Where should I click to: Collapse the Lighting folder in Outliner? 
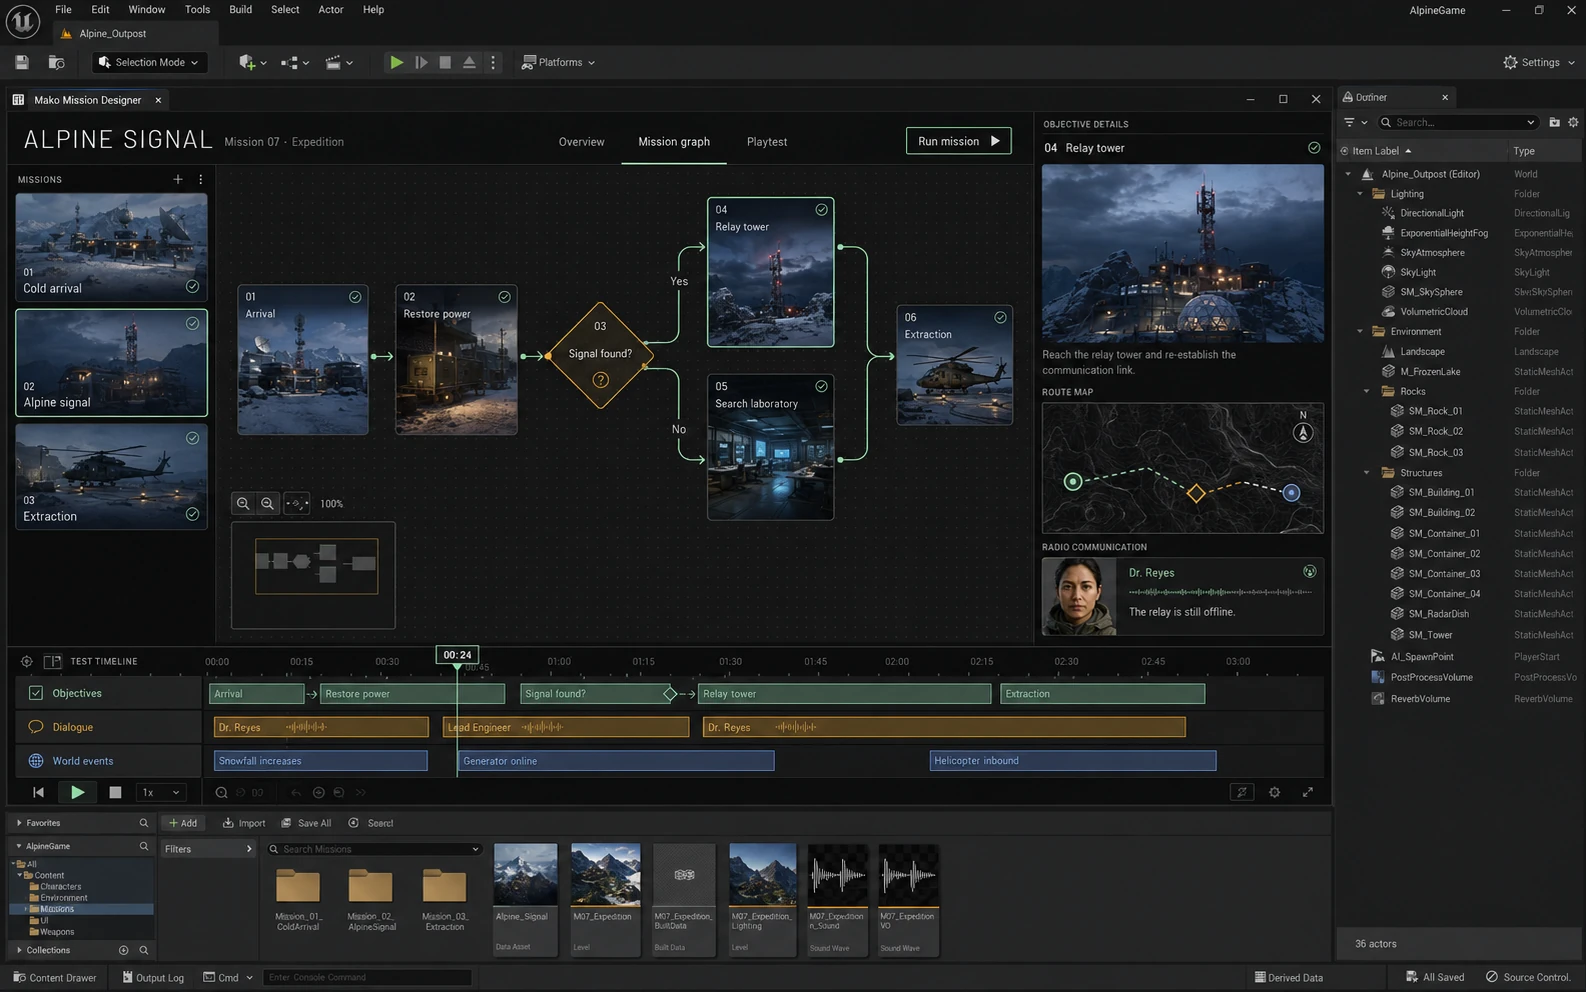1360,194
